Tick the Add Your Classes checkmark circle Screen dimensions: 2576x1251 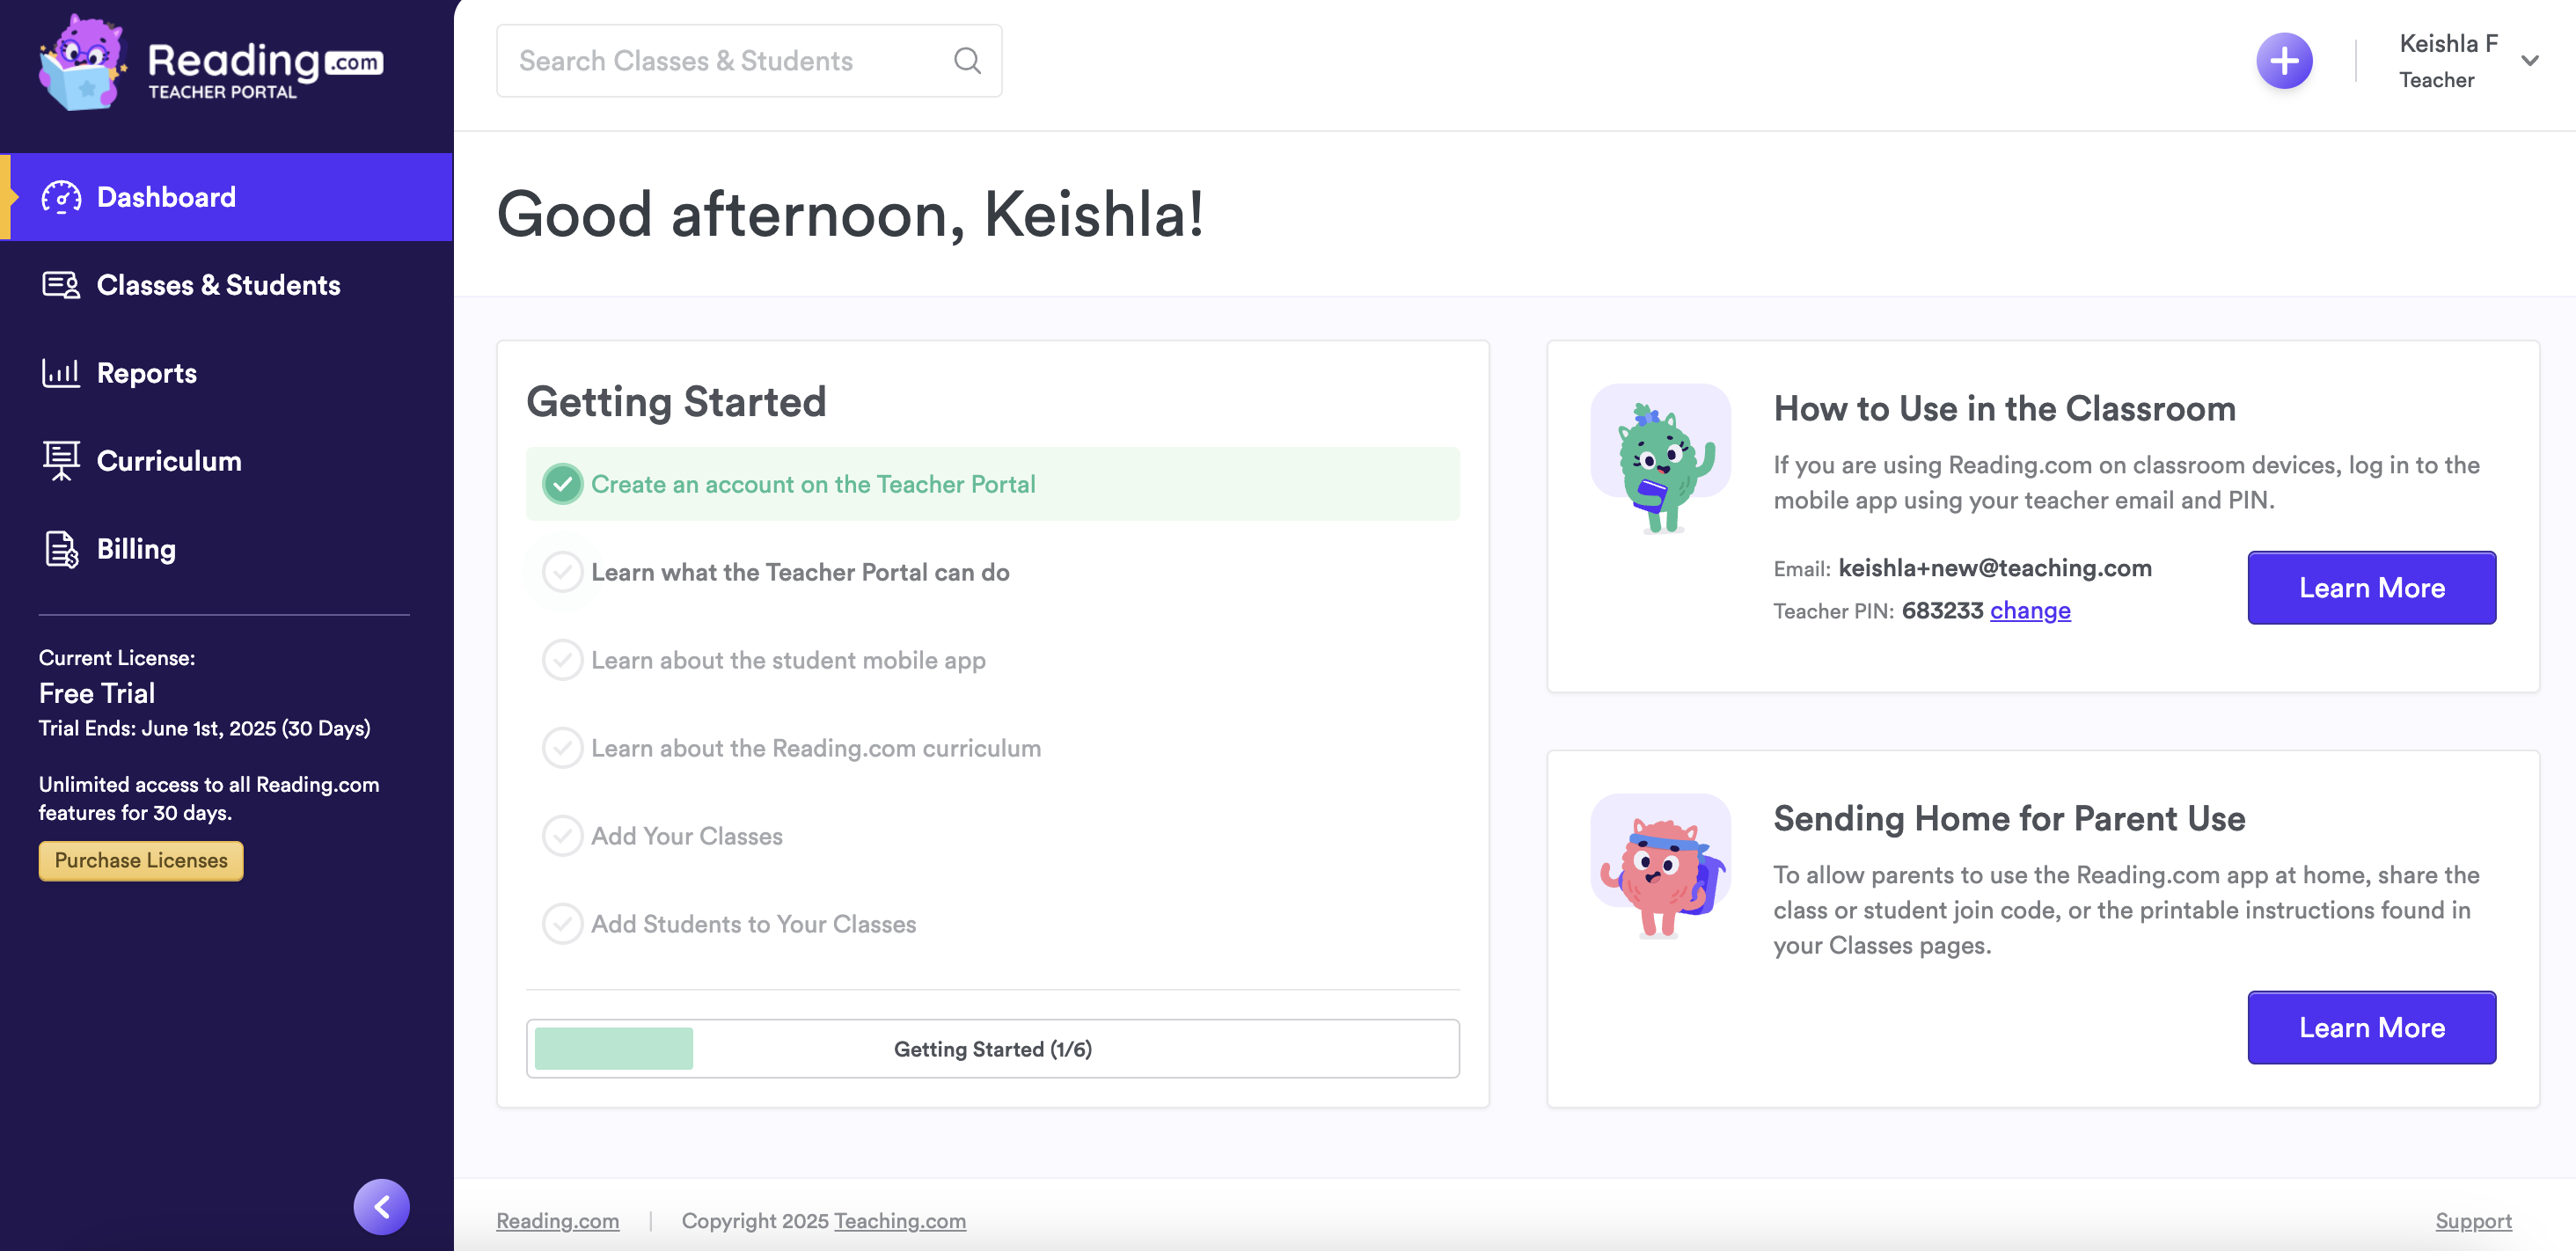[563, 836]
